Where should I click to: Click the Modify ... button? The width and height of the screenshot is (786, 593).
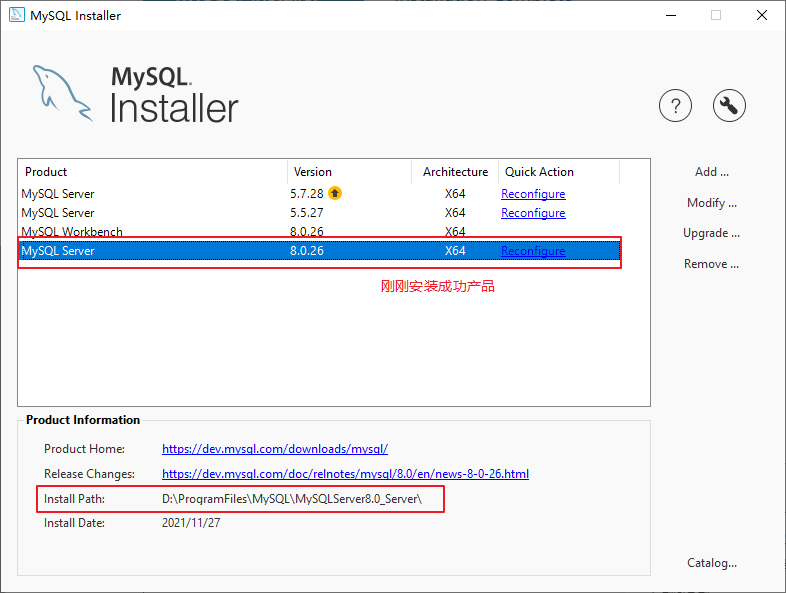pyautogui.click(x=711, y=203)
